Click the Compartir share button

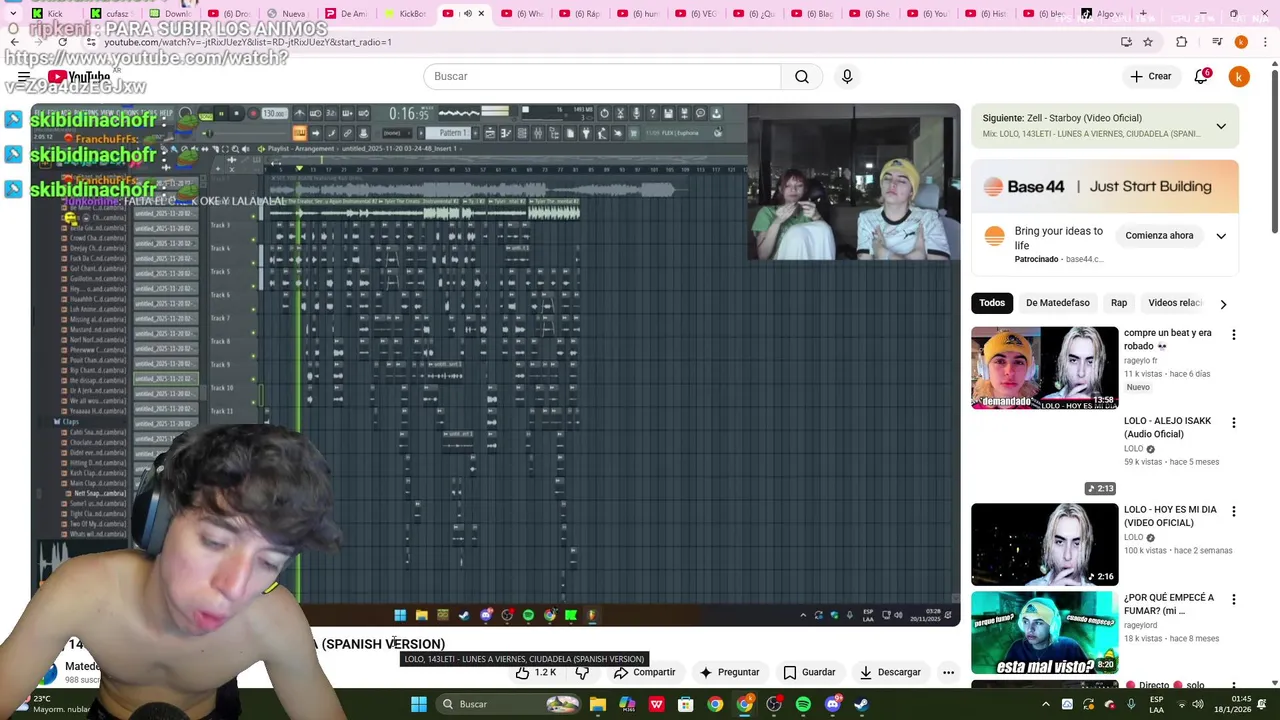click(644, 673)
